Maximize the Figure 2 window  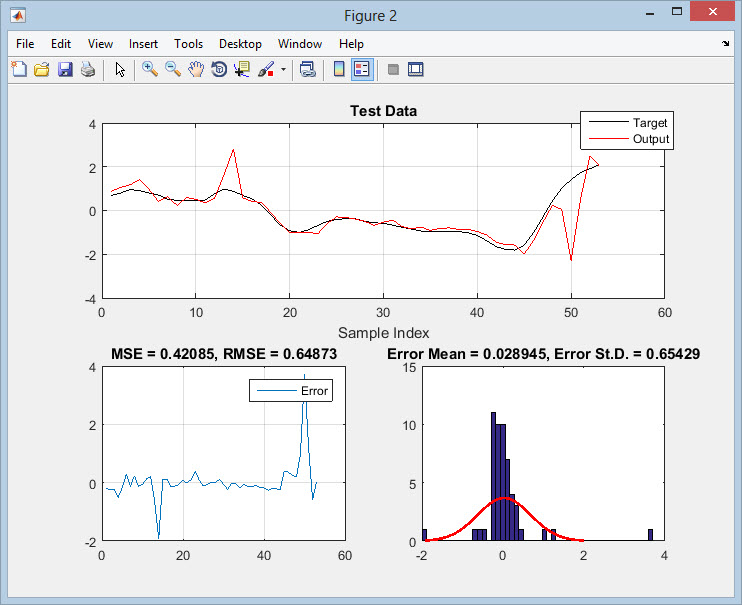click(677, 11)
